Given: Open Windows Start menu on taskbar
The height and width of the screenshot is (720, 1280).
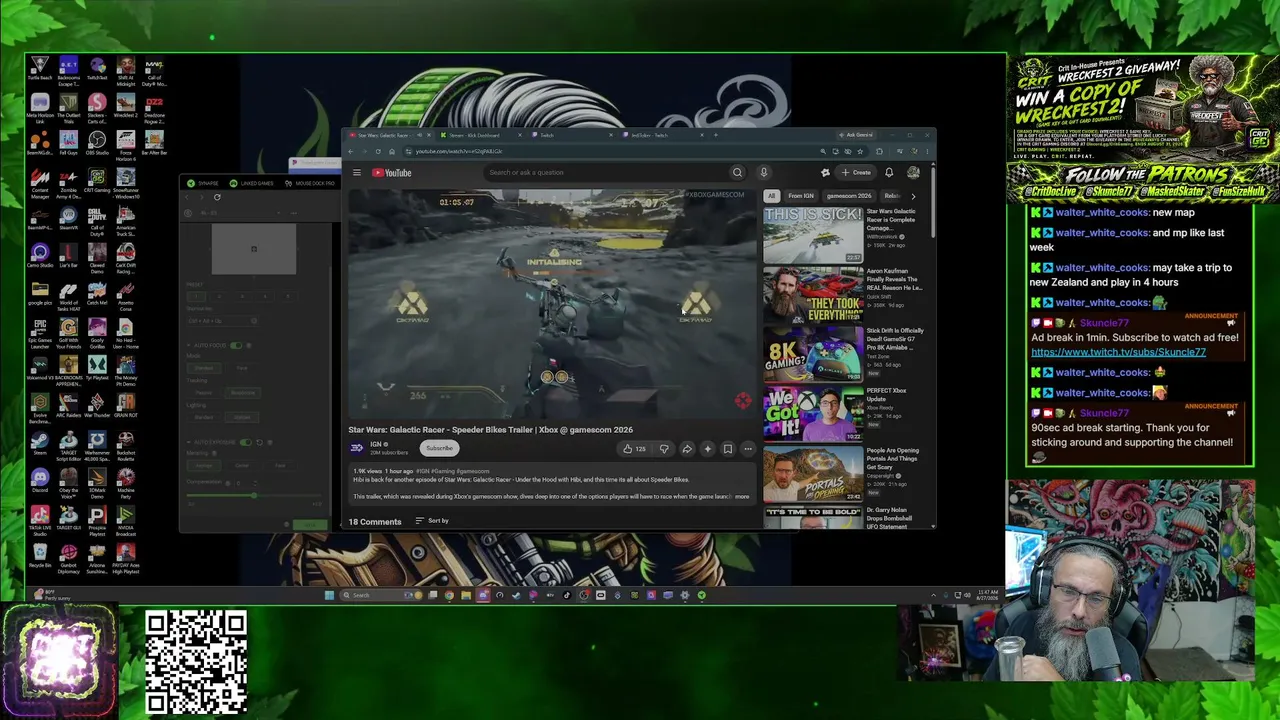Looking at the screenshot, I should pos(329,595).
